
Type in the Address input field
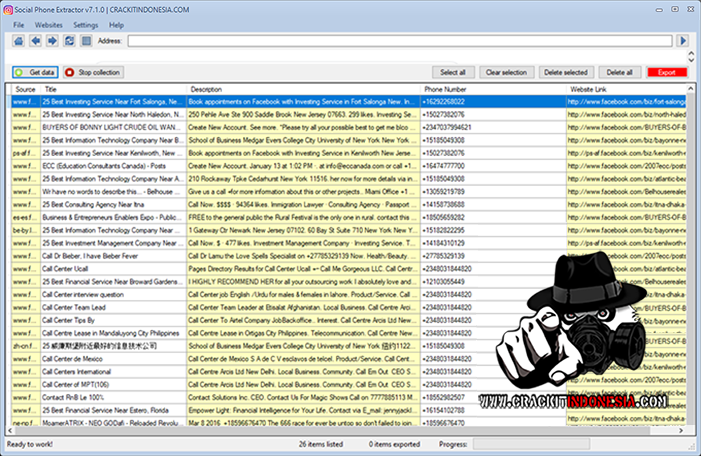(400, 41)
